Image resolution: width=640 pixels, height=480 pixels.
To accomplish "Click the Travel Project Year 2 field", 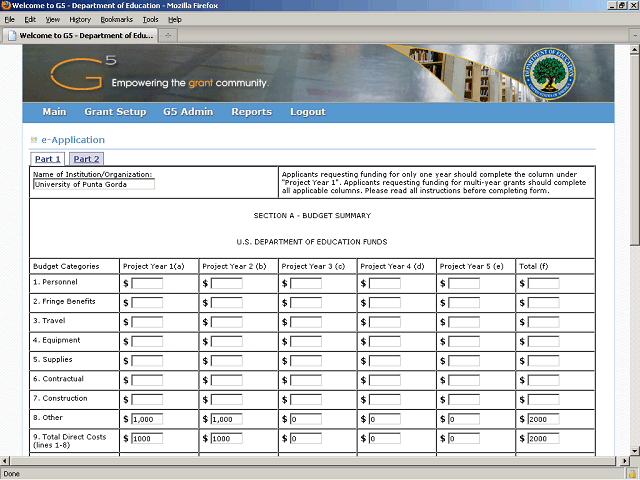I will pos(226,323).
